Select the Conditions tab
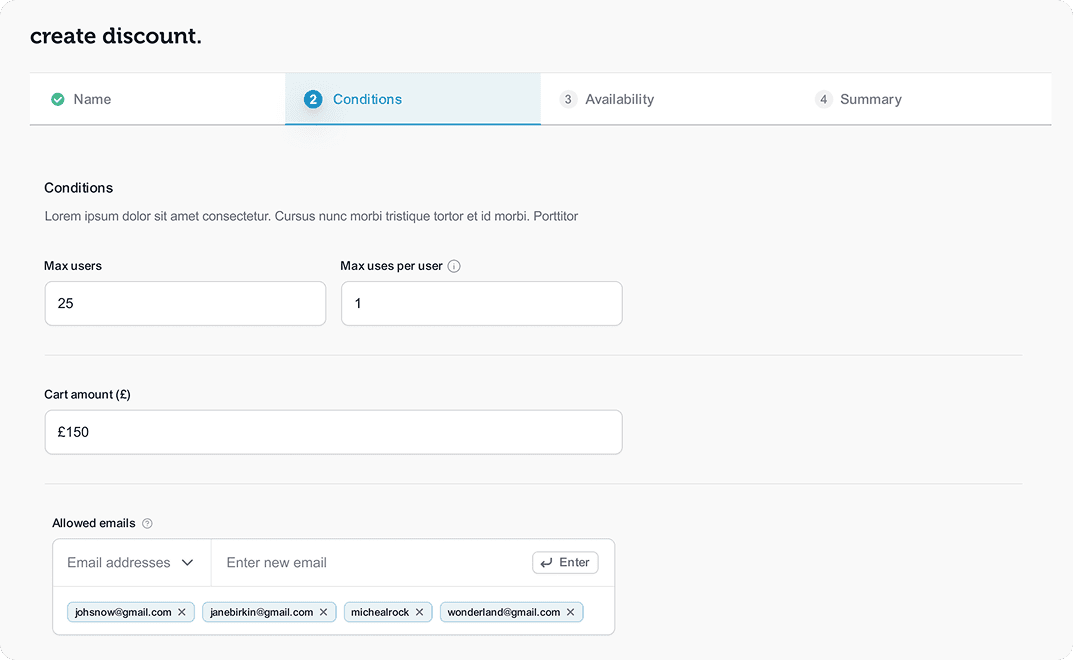 [x=367, y=99]
